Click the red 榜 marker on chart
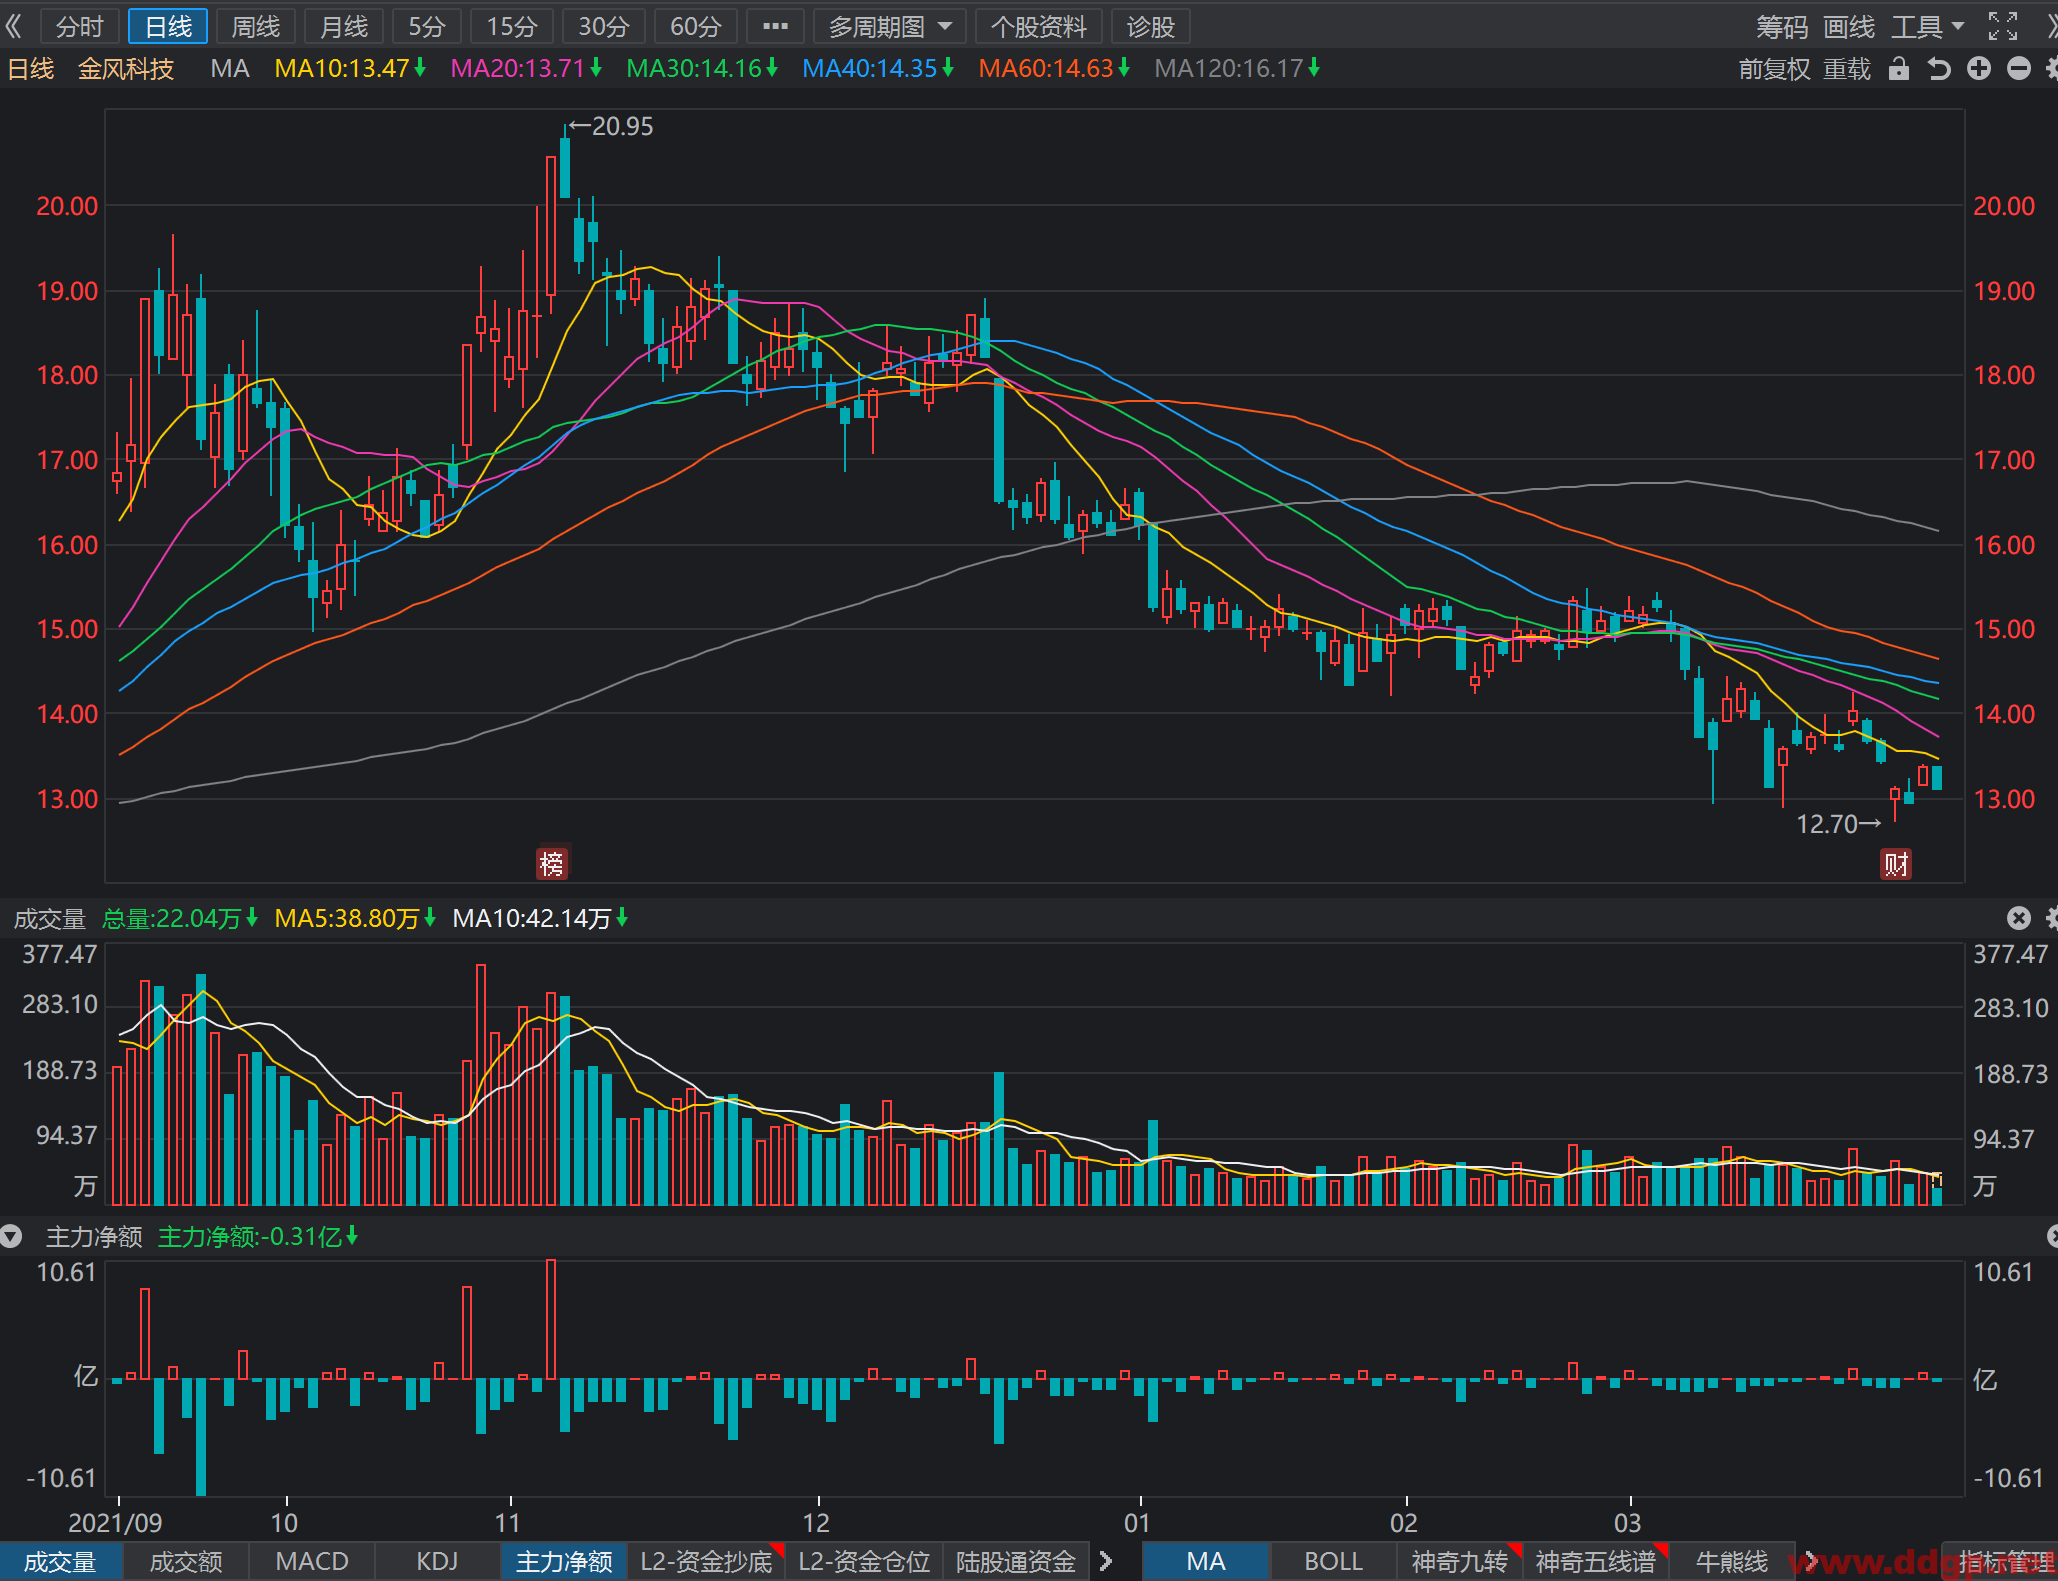This screenshot has height=1581, width=2058. coord(552,863)
